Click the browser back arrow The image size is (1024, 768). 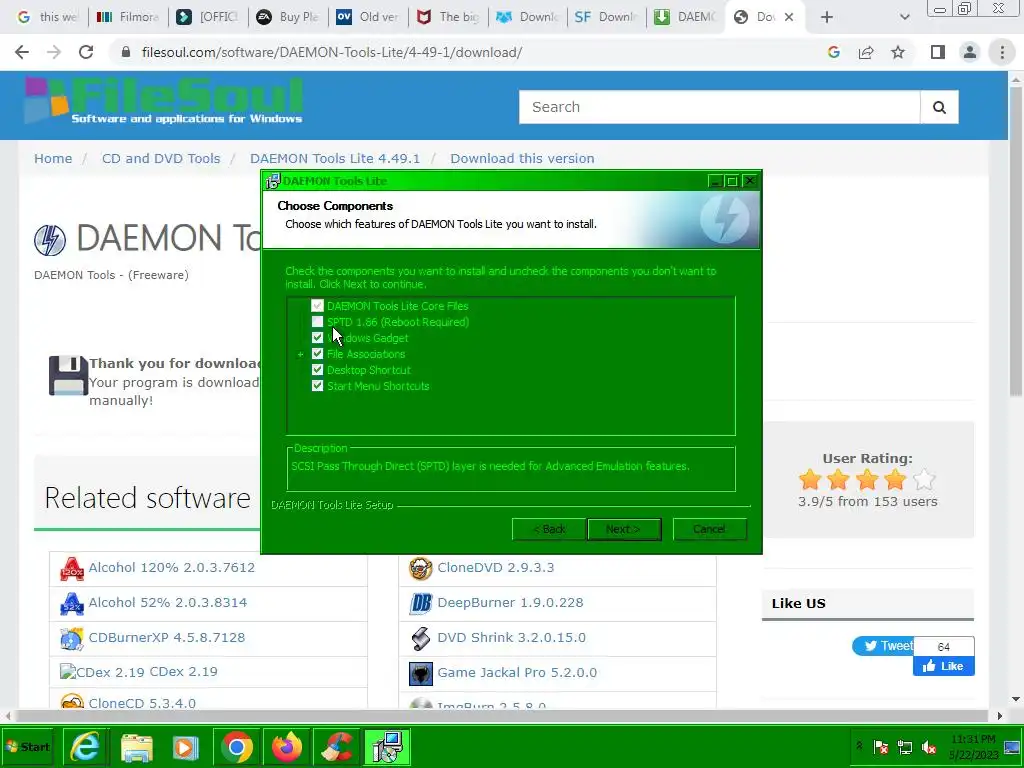coord(22,52)
